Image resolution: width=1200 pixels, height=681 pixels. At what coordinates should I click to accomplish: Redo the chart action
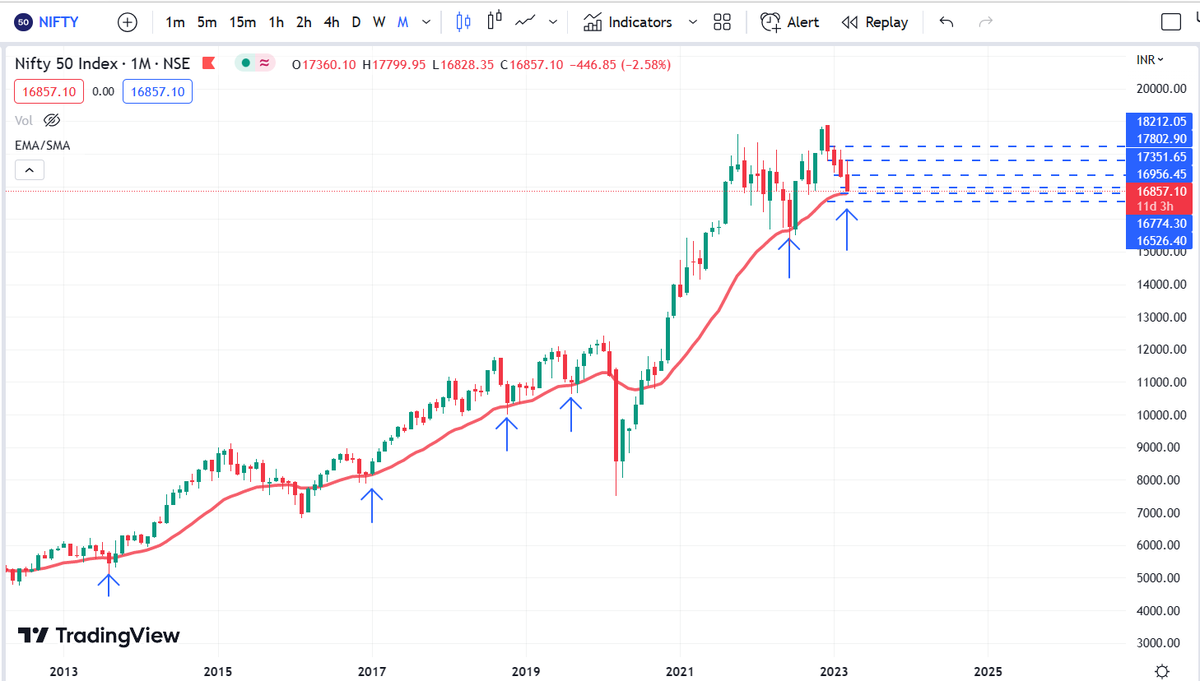985,22
